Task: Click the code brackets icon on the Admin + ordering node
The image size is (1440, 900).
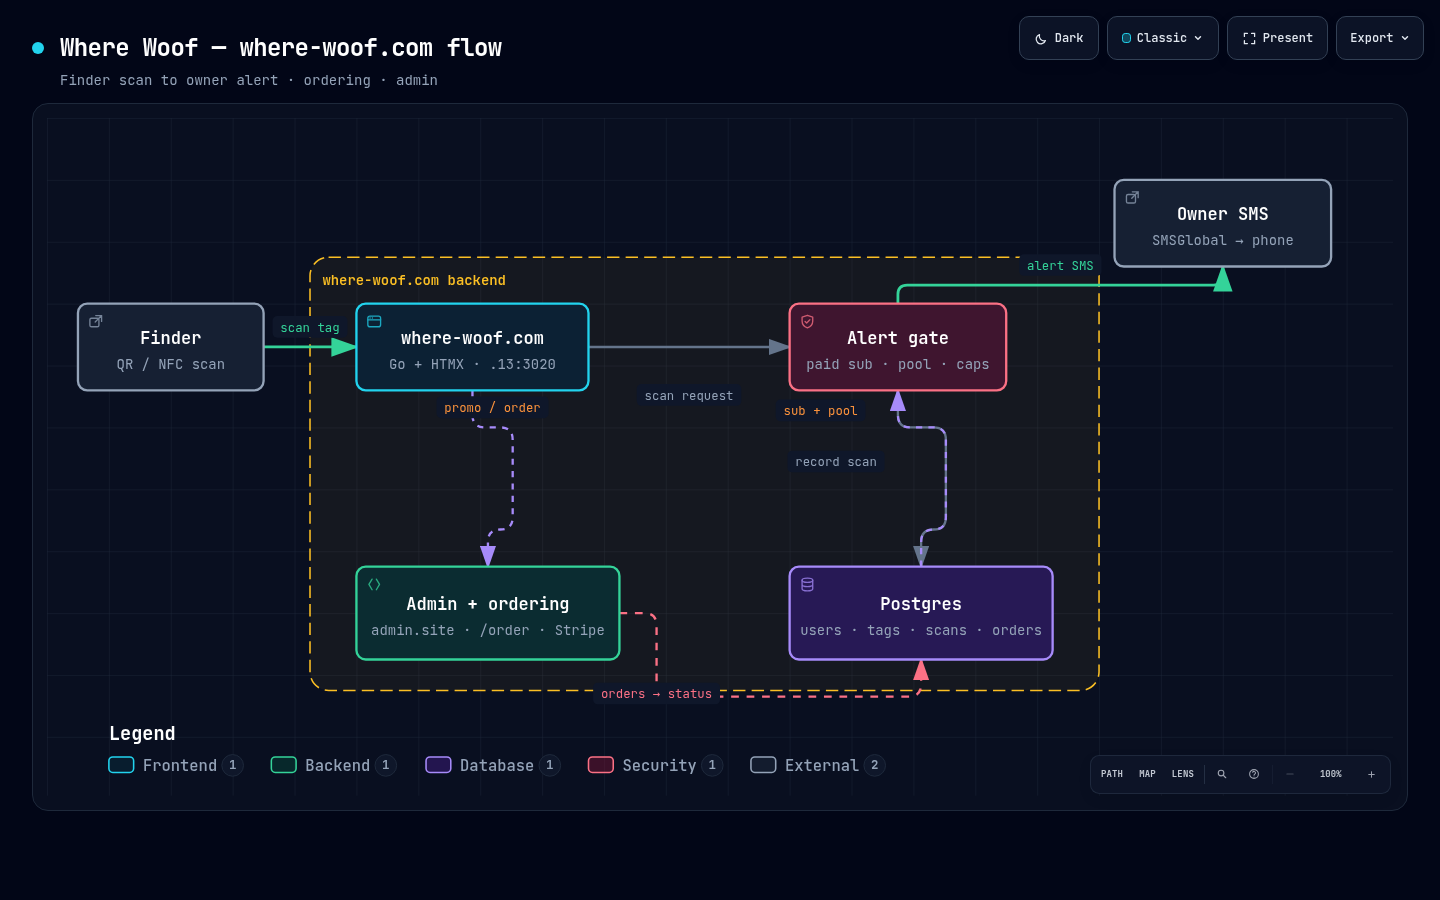Action: click(x=374, y=584)
